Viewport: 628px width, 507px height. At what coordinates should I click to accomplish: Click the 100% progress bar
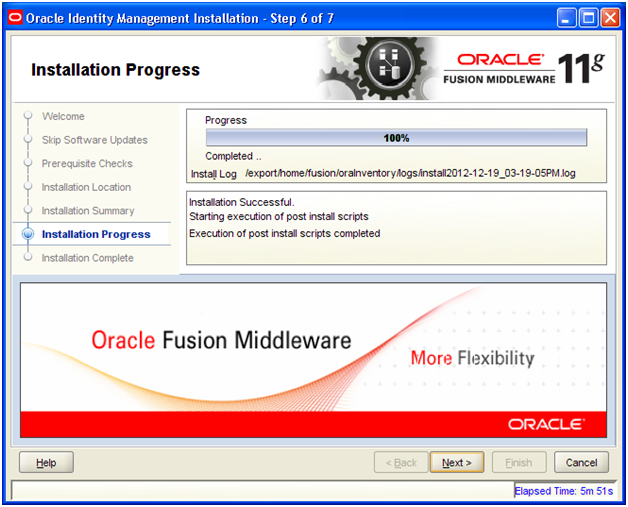click(396, 138)
